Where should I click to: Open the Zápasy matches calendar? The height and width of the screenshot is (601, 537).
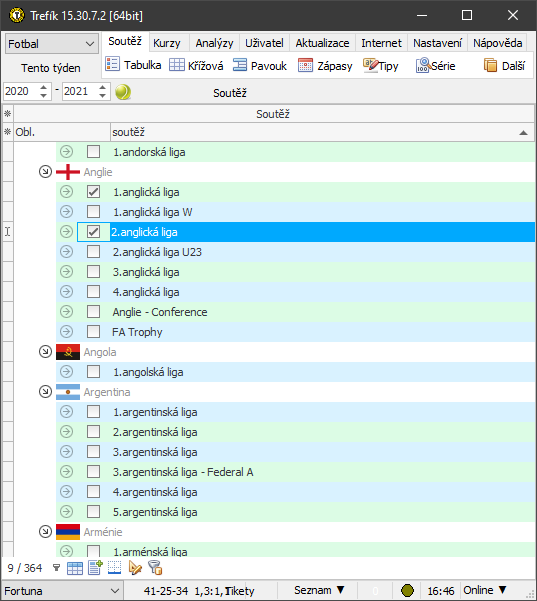tap(325, 66)
